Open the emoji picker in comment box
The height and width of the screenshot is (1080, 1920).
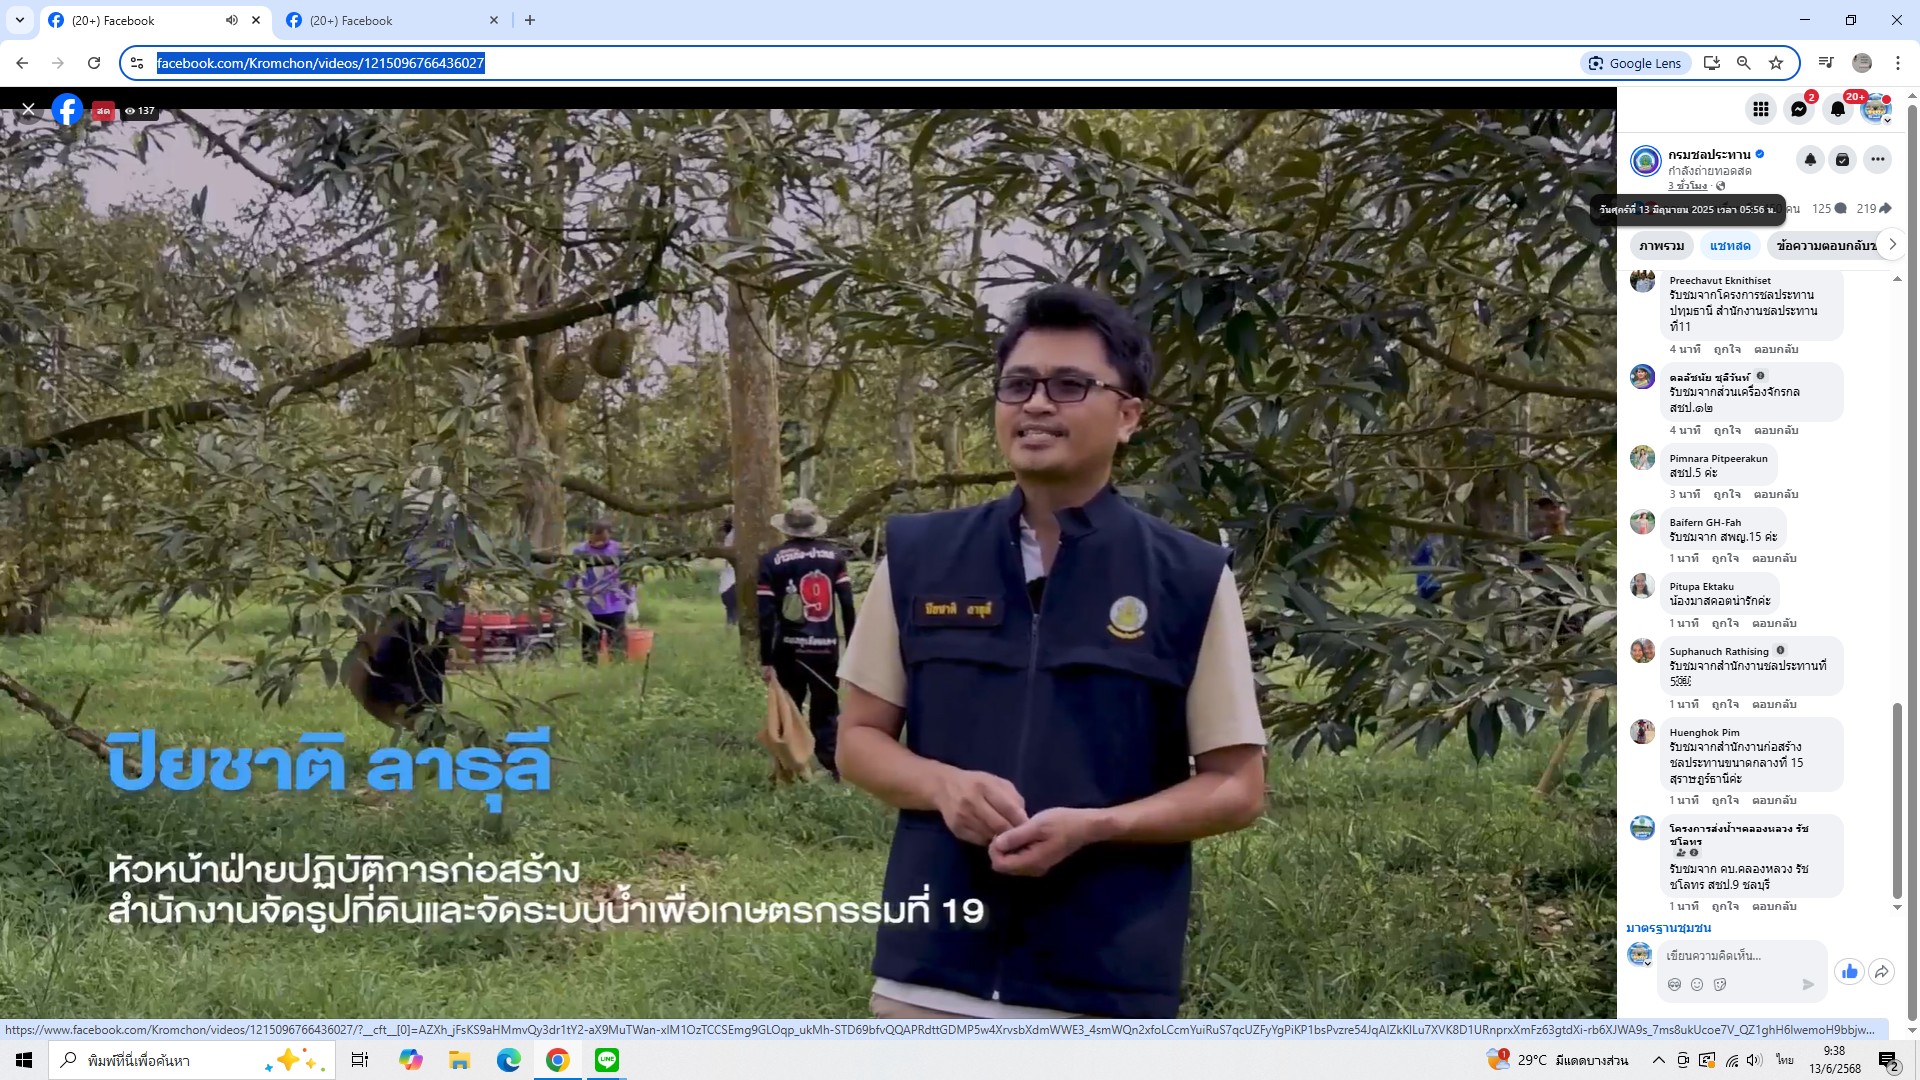1697,985
